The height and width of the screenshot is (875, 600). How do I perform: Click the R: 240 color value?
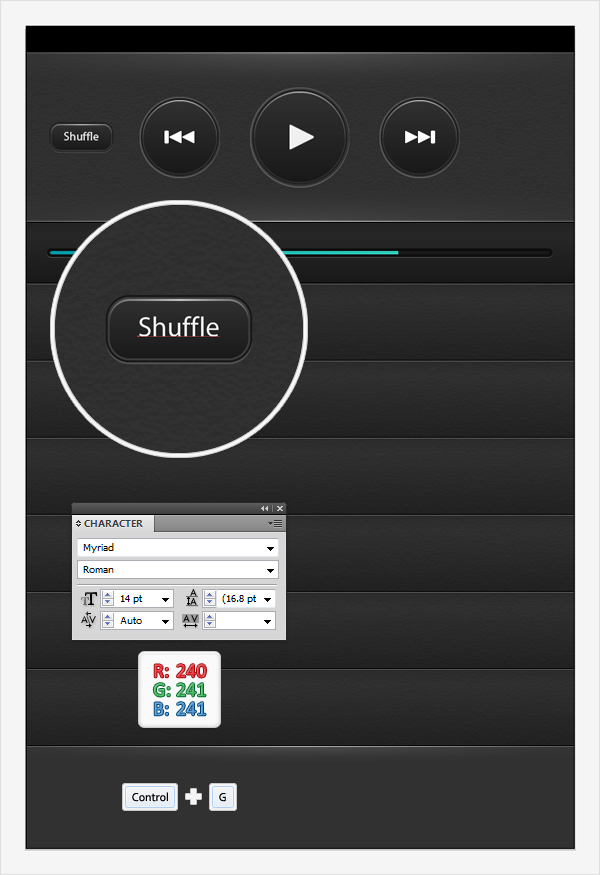tap(180, 671)
